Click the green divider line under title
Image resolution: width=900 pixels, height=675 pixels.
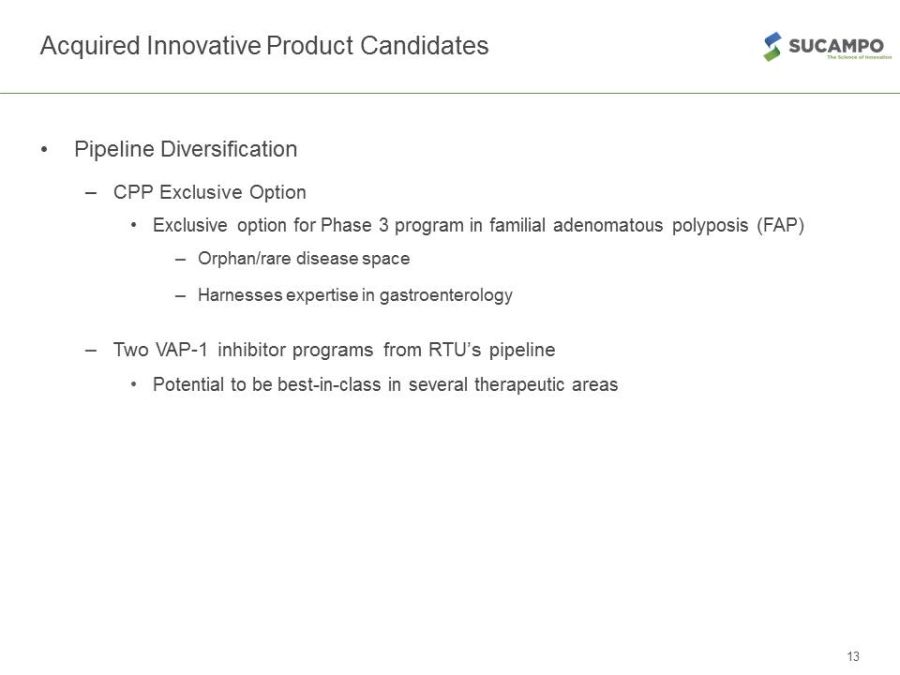click(x=450, y=93)
